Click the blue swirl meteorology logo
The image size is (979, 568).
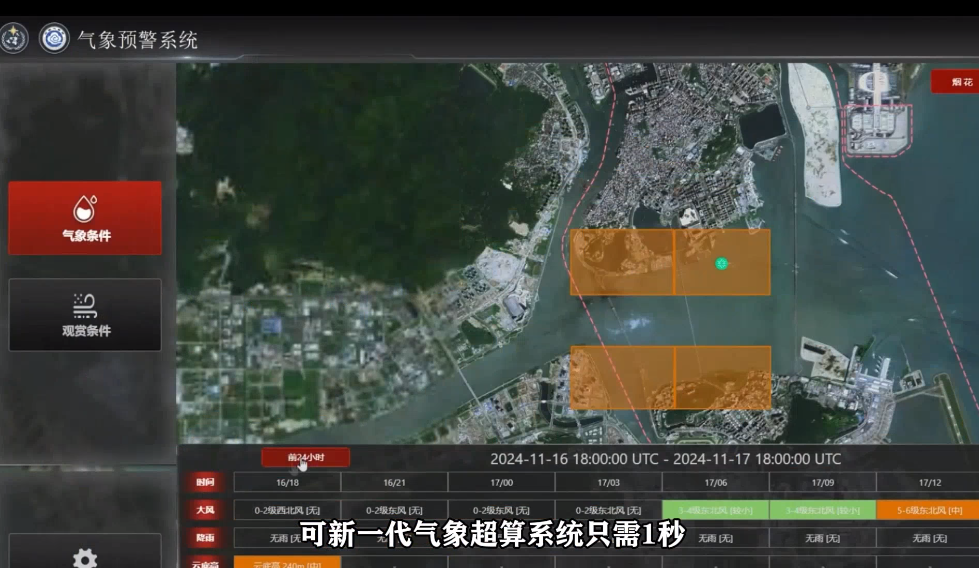tap(54, 39)
